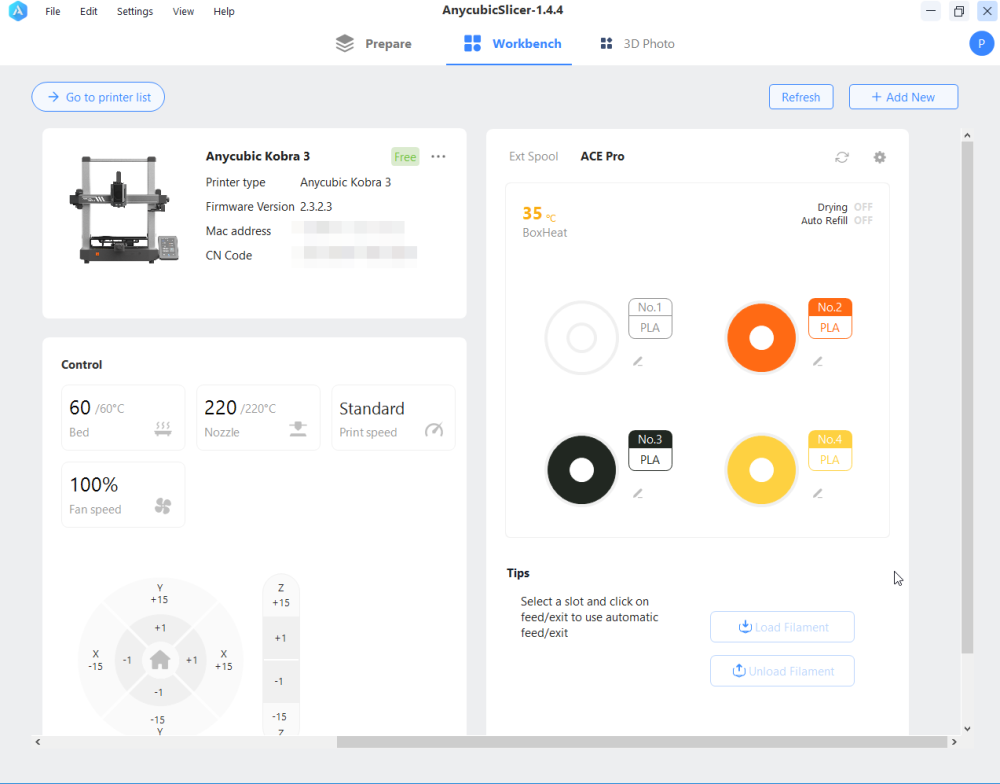Image resolution: width=1000 pixels, height=784 pixels.
Task: Edit filament slot No.2
Action: [x=818, y=362]
